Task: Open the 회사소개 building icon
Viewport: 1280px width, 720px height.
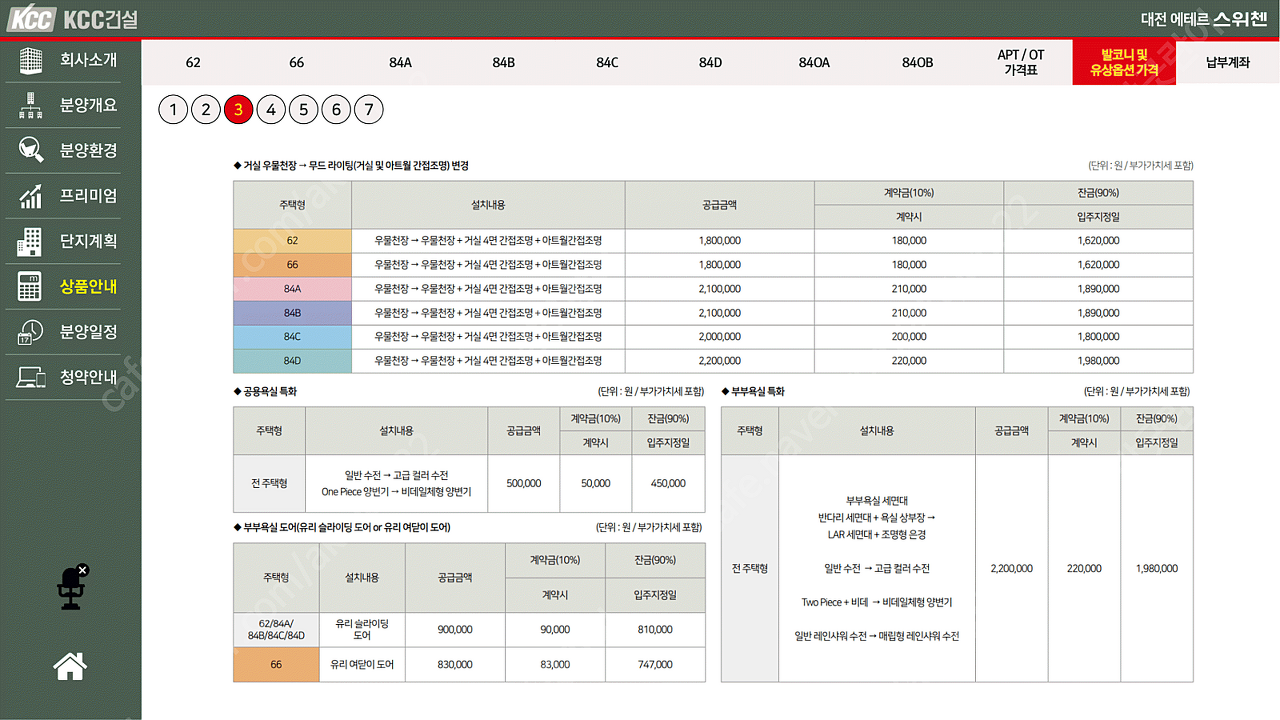Action: (x=31, y=60)
